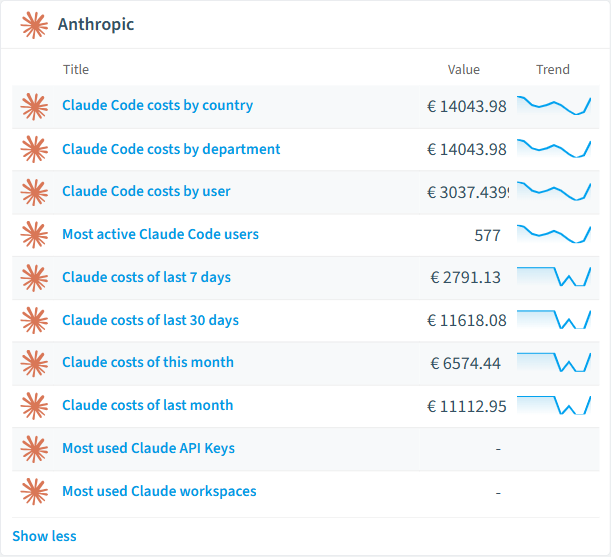The width and height of the screenshot is (611, 557).
Task: Click the value € 6574.44
Action: click(465, 363)
